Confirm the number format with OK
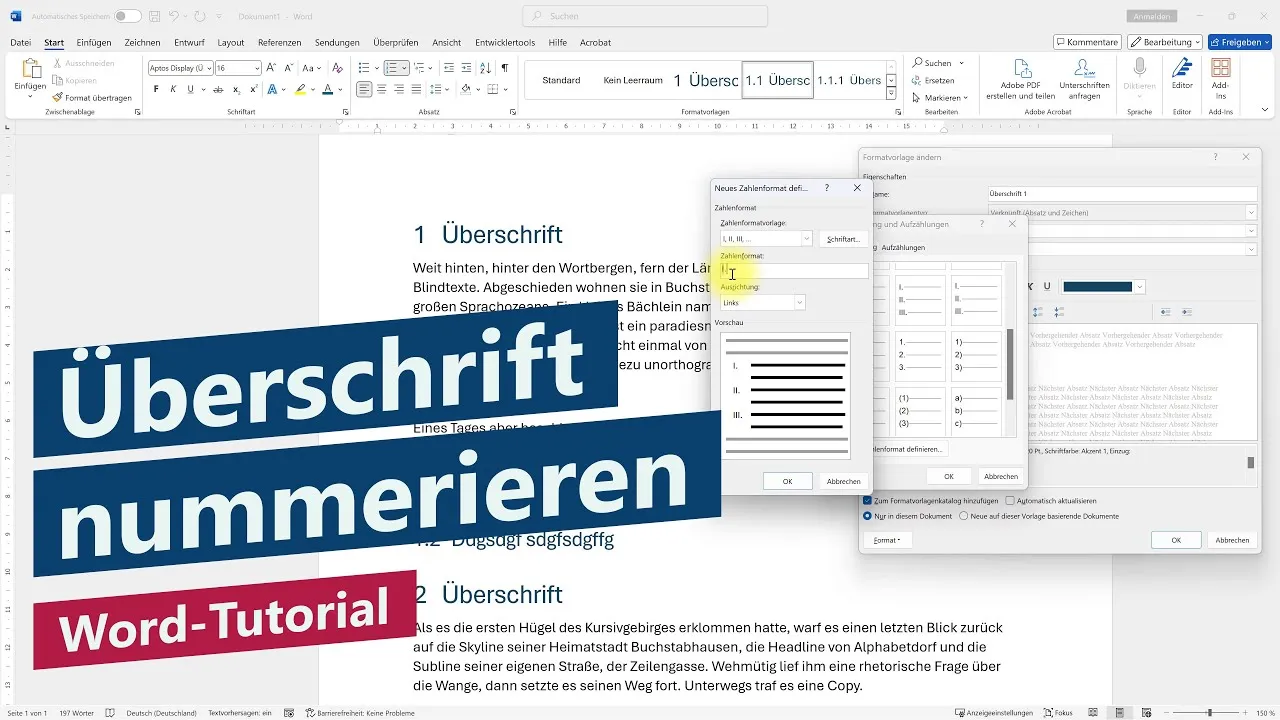Image resolution: width=1280 pixels, height=720 pixels. tap(786, 480)
